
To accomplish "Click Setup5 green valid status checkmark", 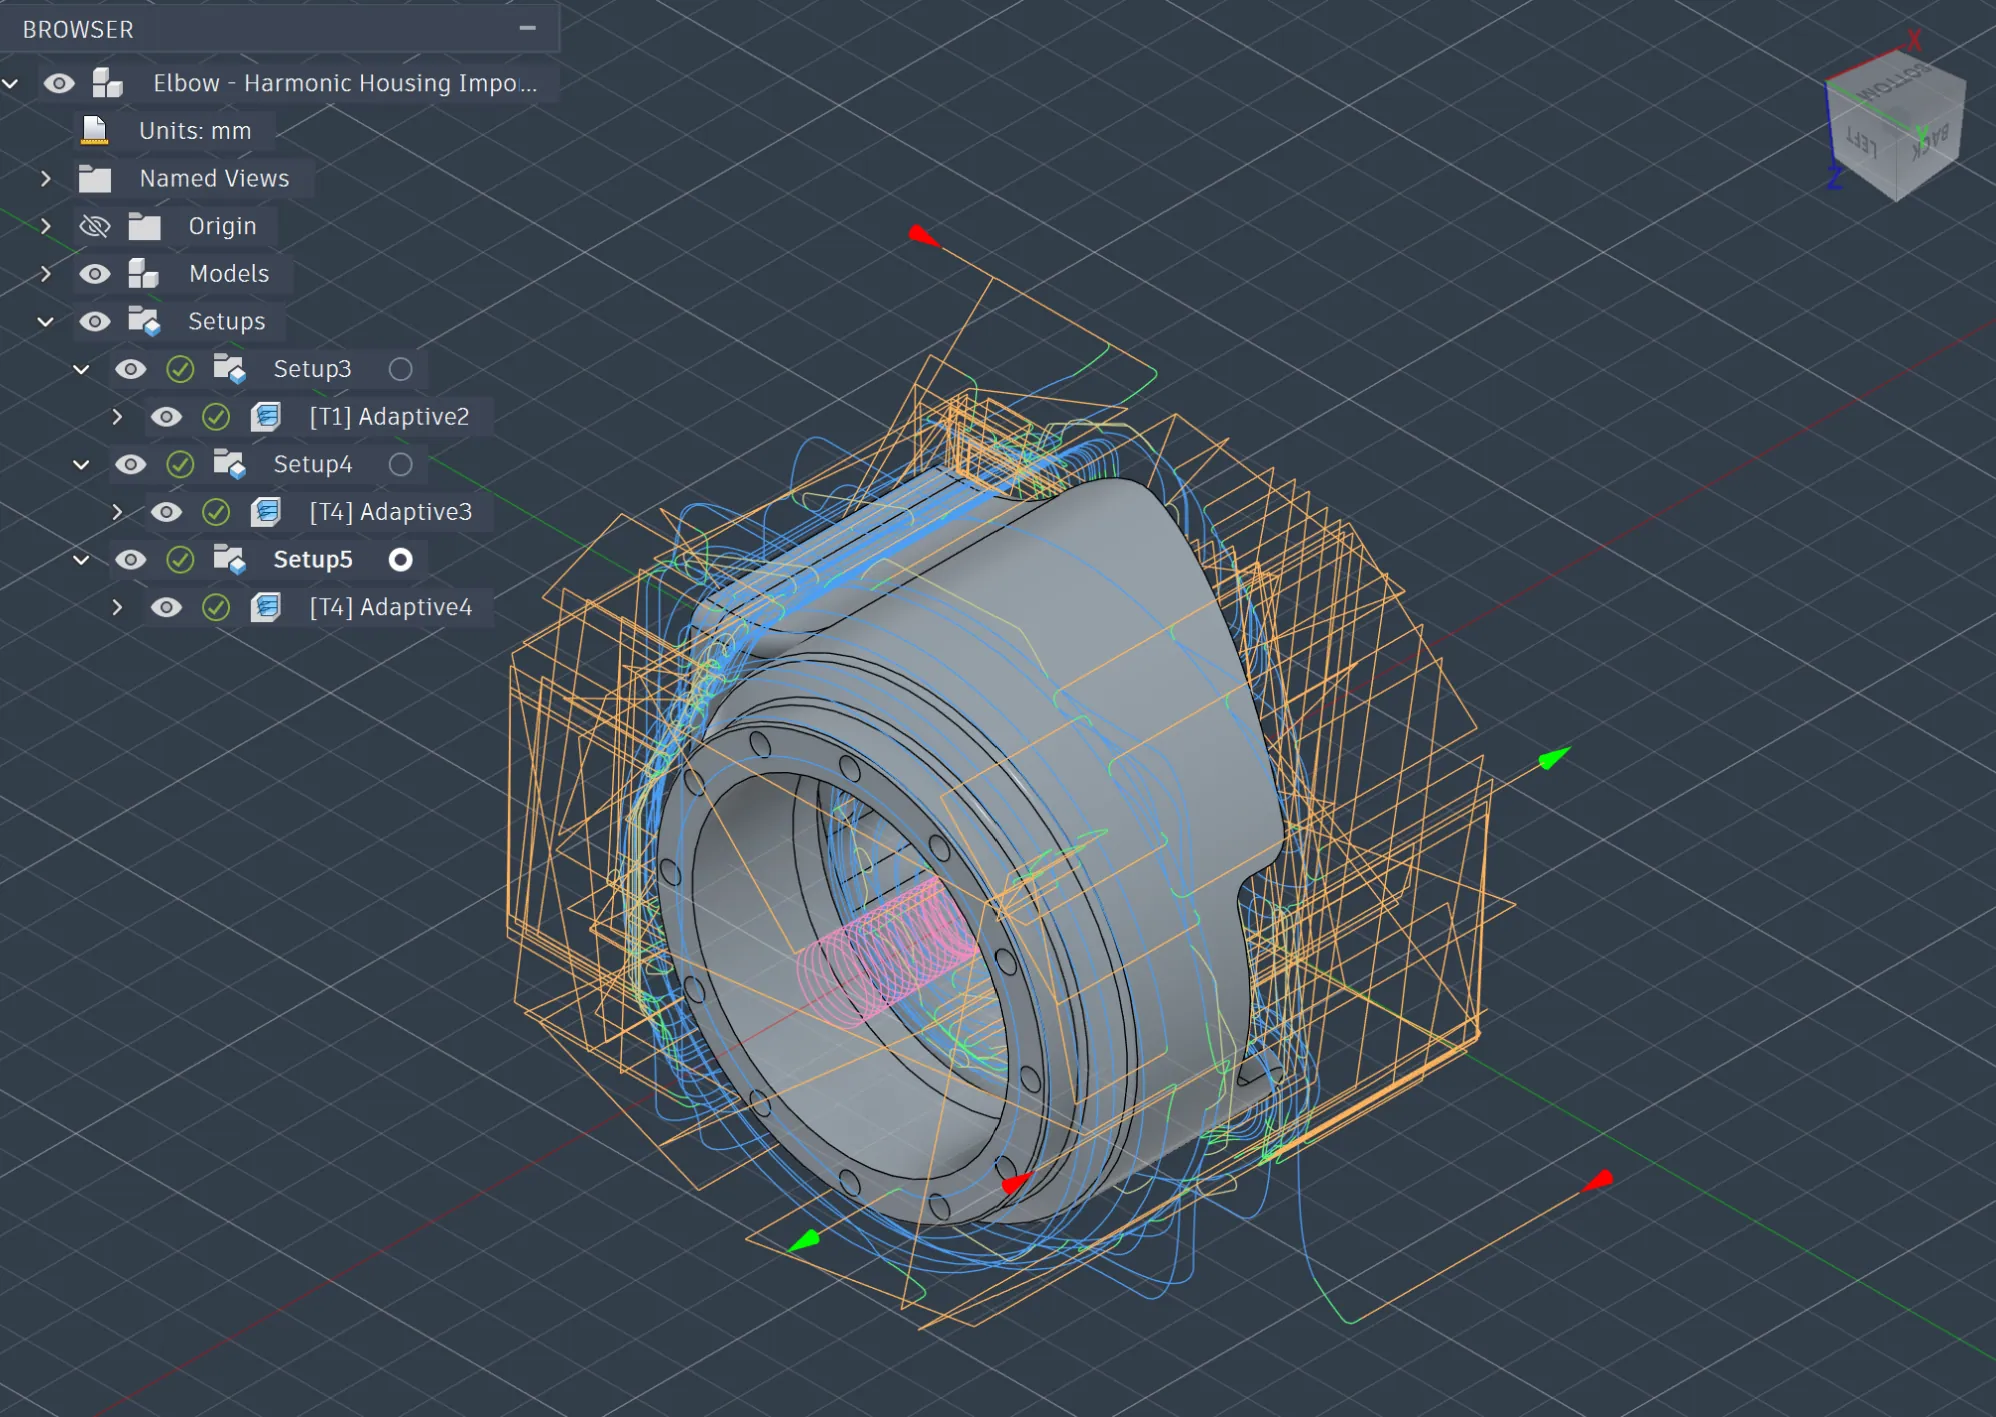I will coord(180,559).
